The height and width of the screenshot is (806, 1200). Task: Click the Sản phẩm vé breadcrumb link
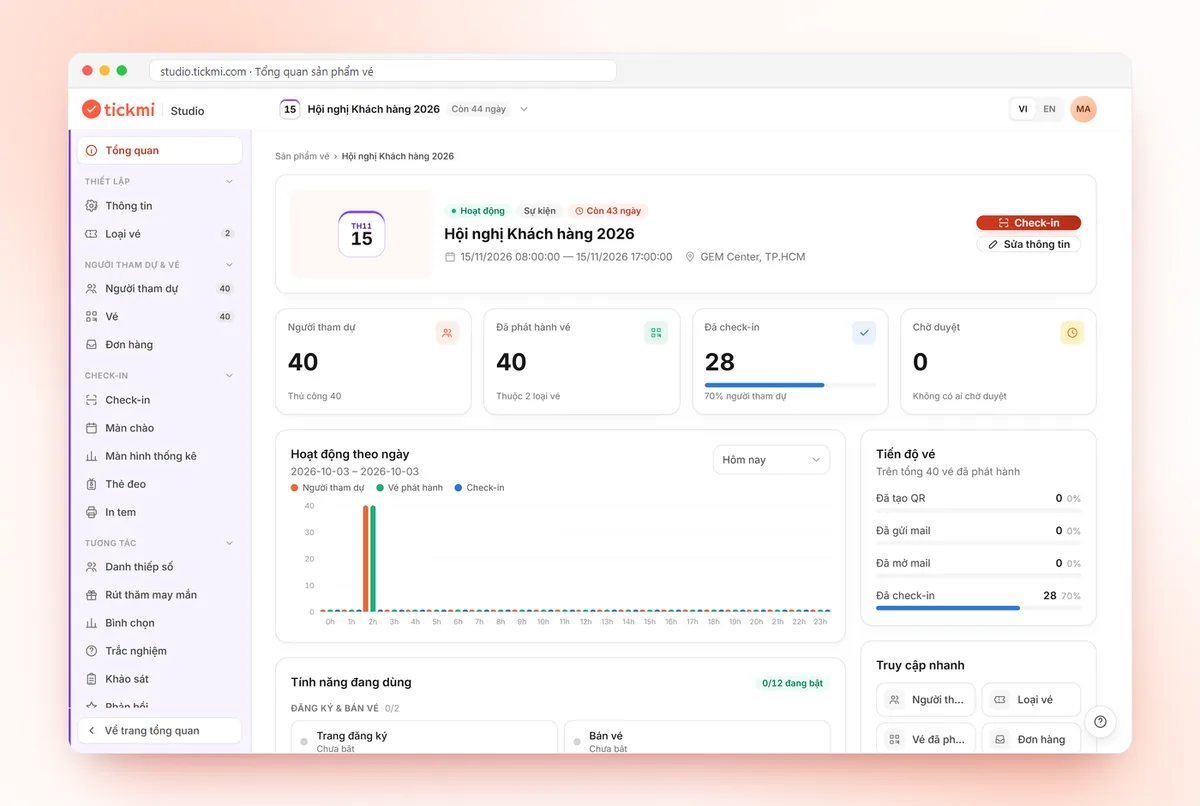tap(302, 157)
